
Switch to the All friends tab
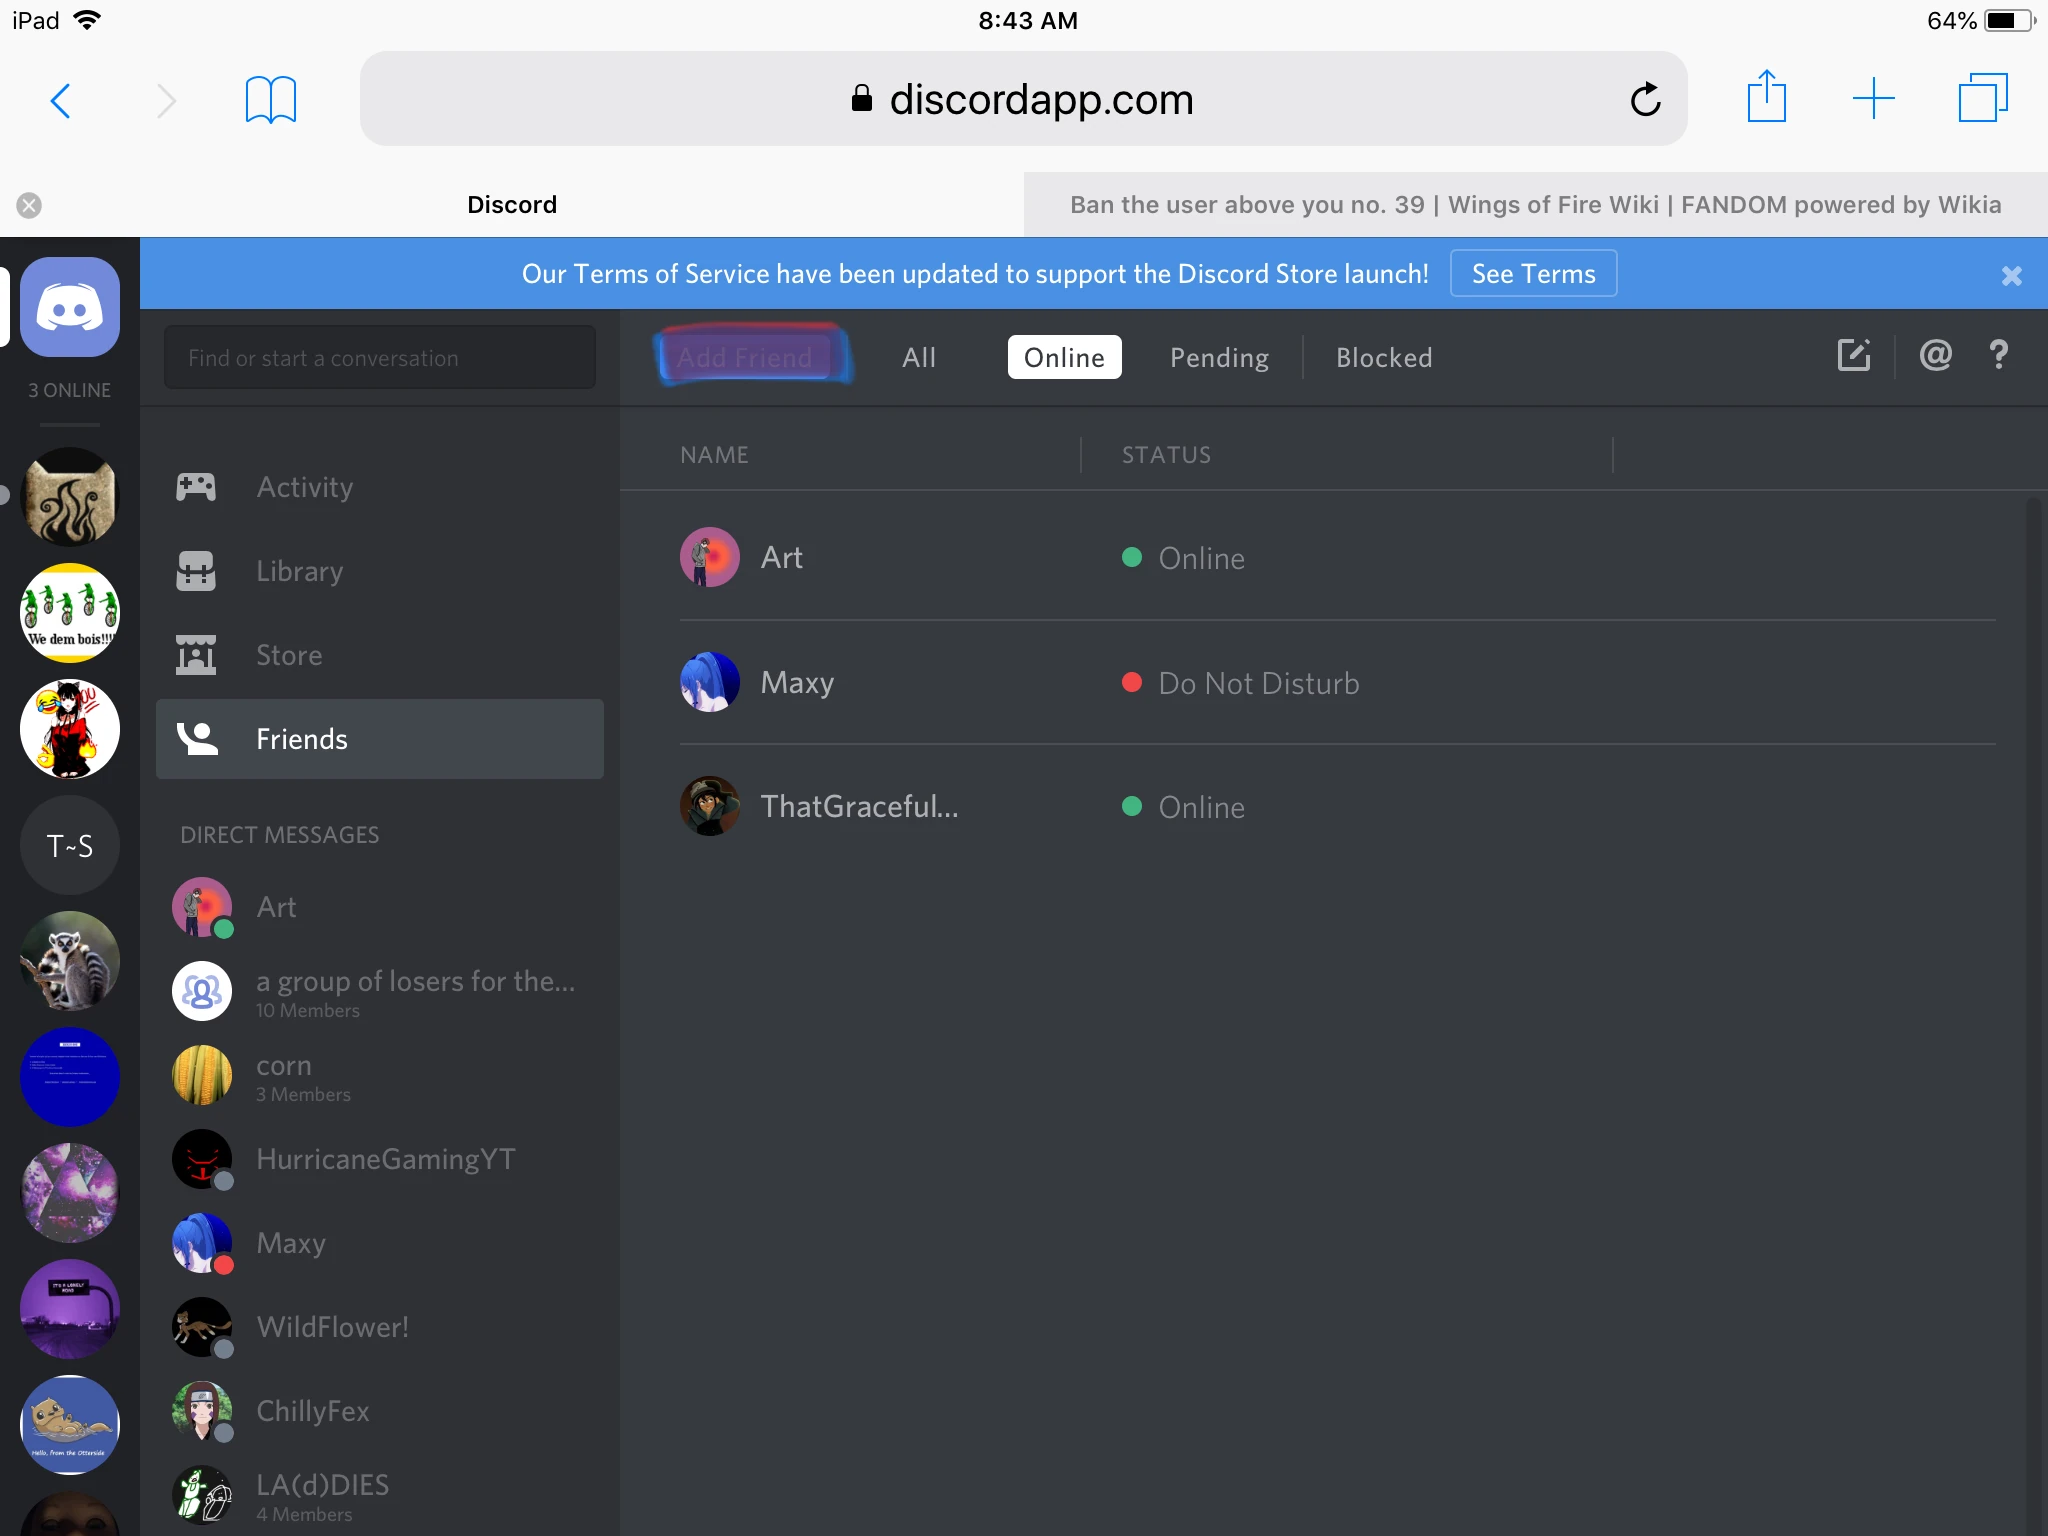pyautogui.click(x=918, y=357)
